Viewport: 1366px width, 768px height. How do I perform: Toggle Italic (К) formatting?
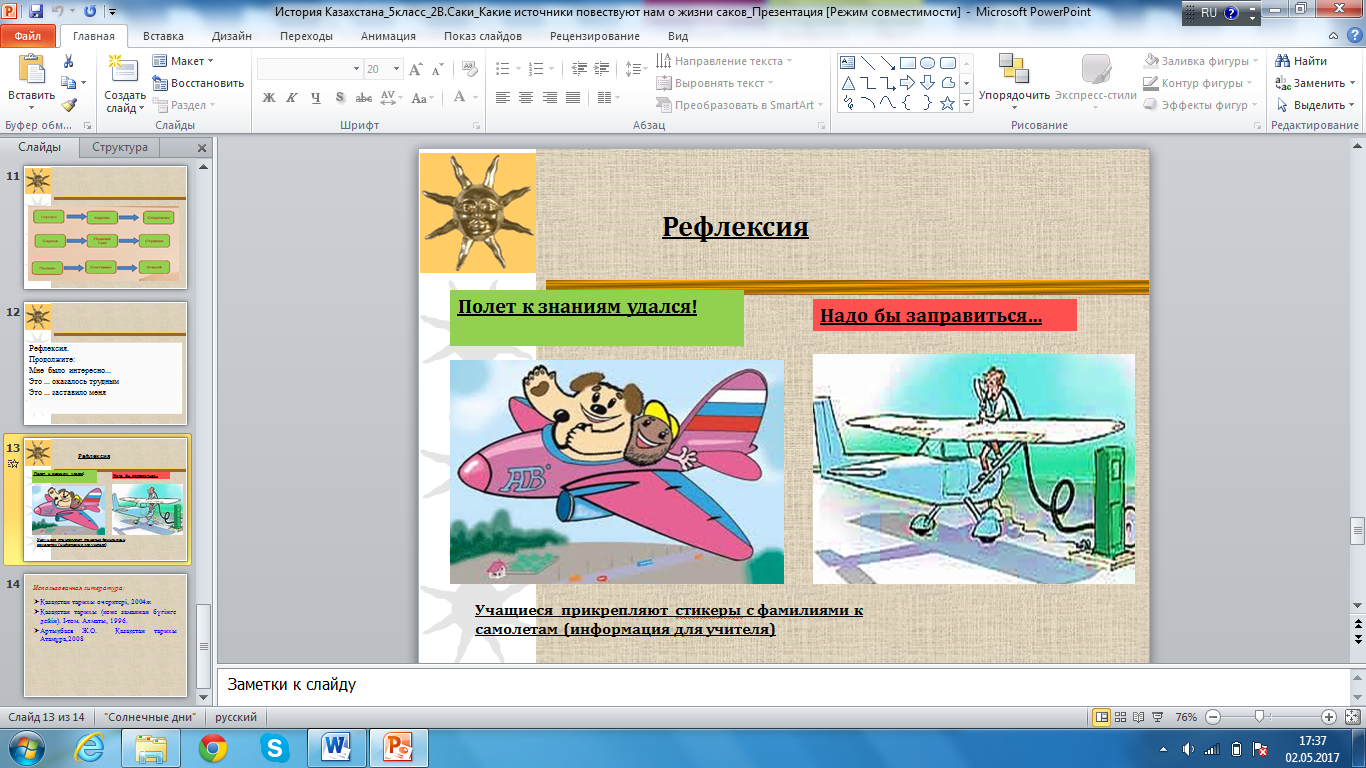point(292,98)
